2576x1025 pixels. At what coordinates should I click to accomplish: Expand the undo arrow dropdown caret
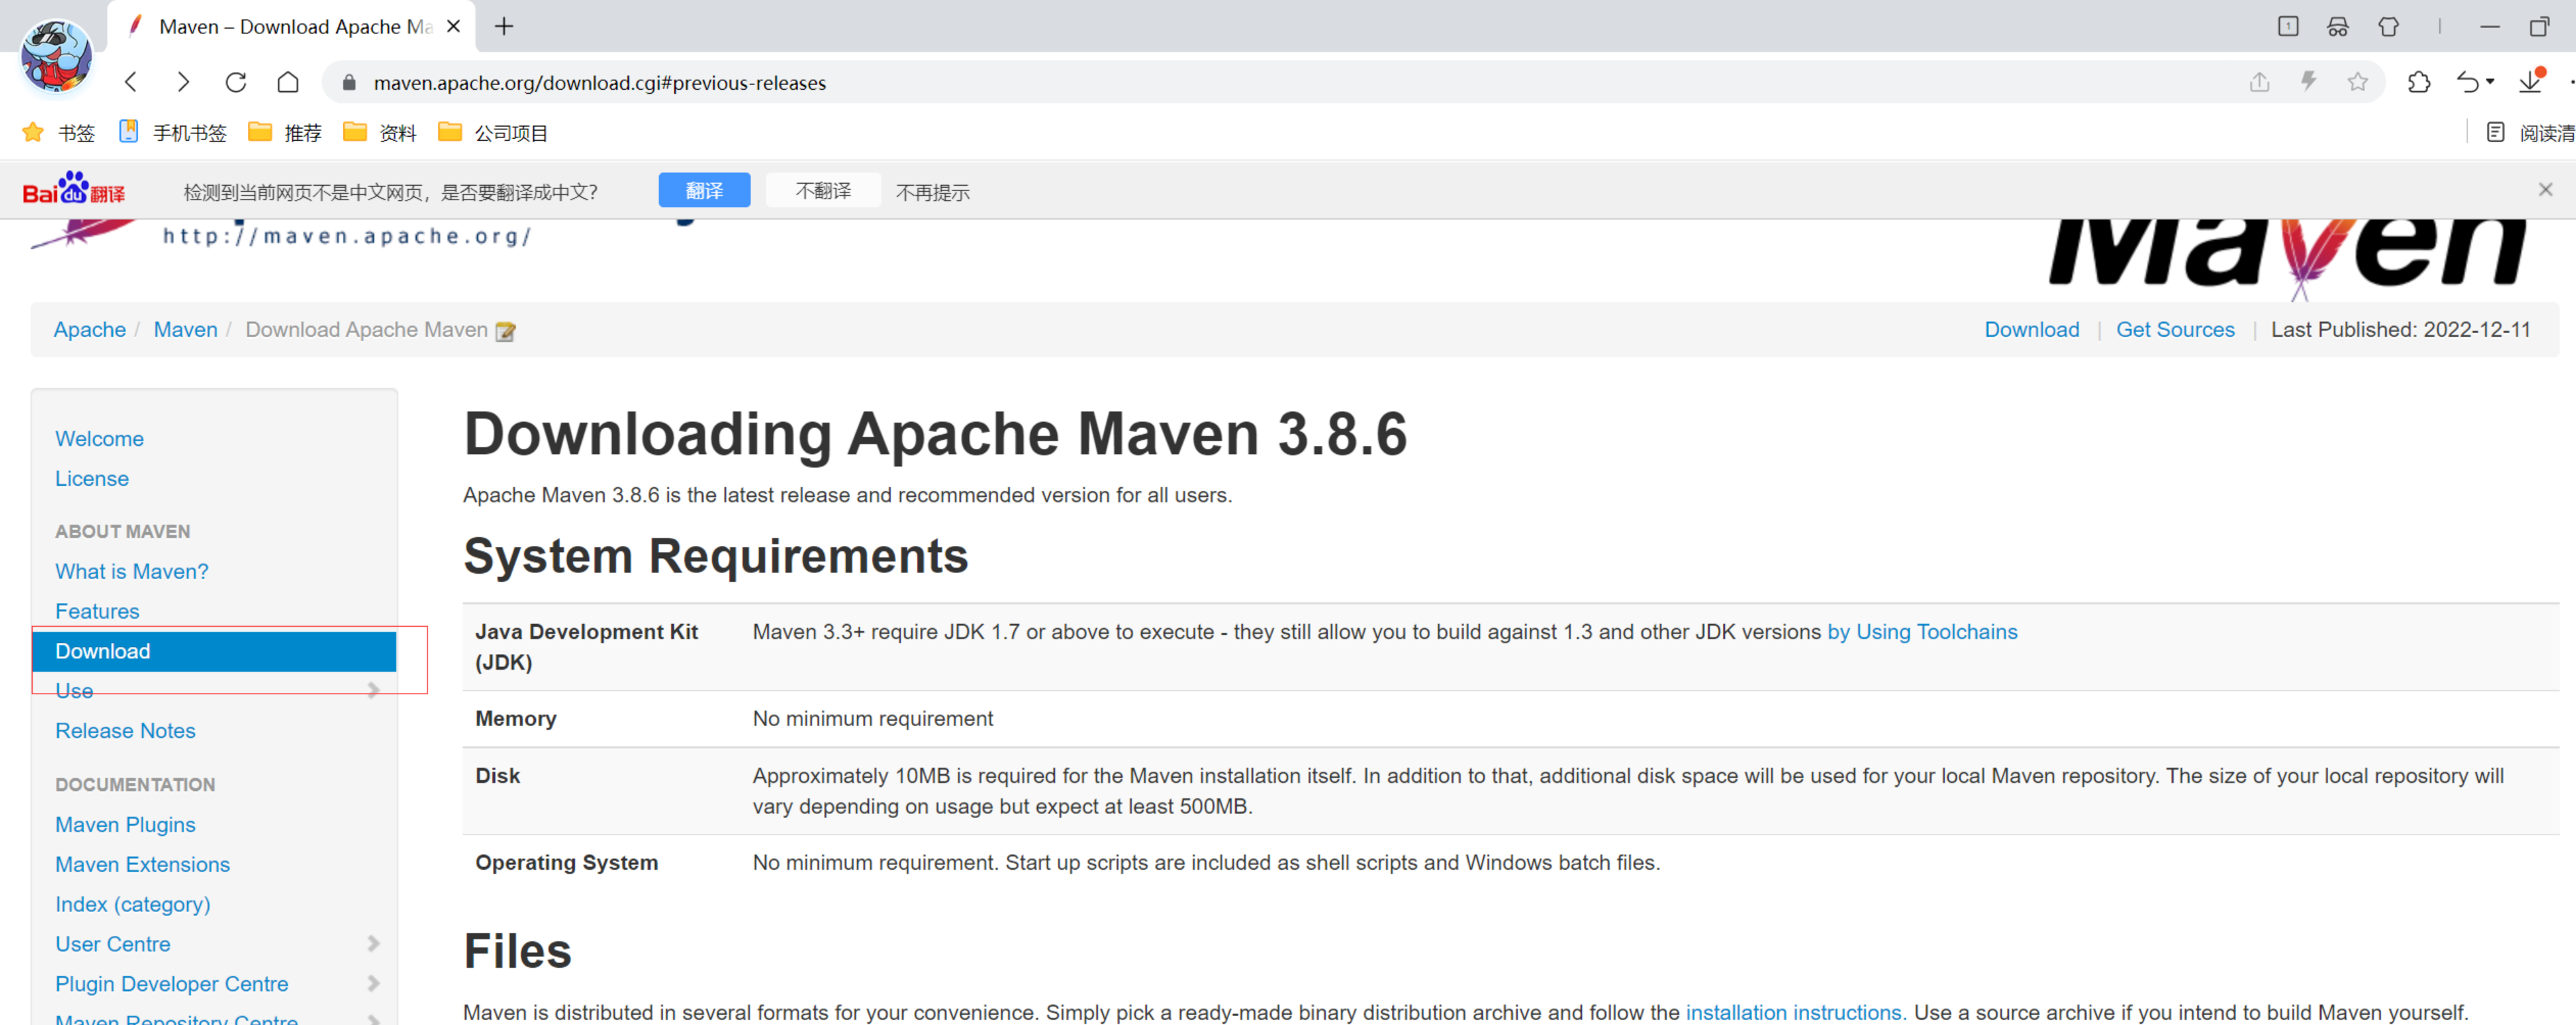tap(2490, 82)
